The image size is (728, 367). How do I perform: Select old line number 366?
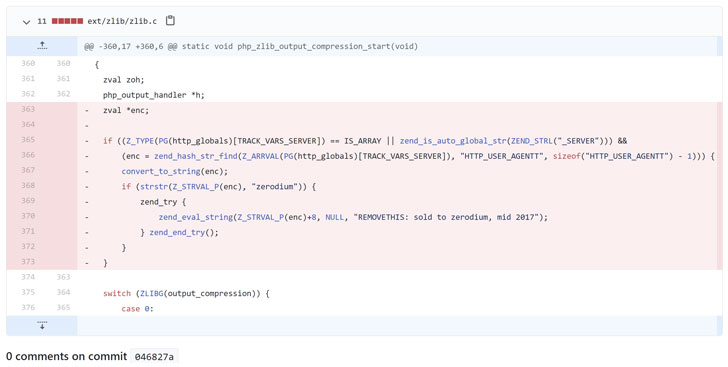[28, 155]
